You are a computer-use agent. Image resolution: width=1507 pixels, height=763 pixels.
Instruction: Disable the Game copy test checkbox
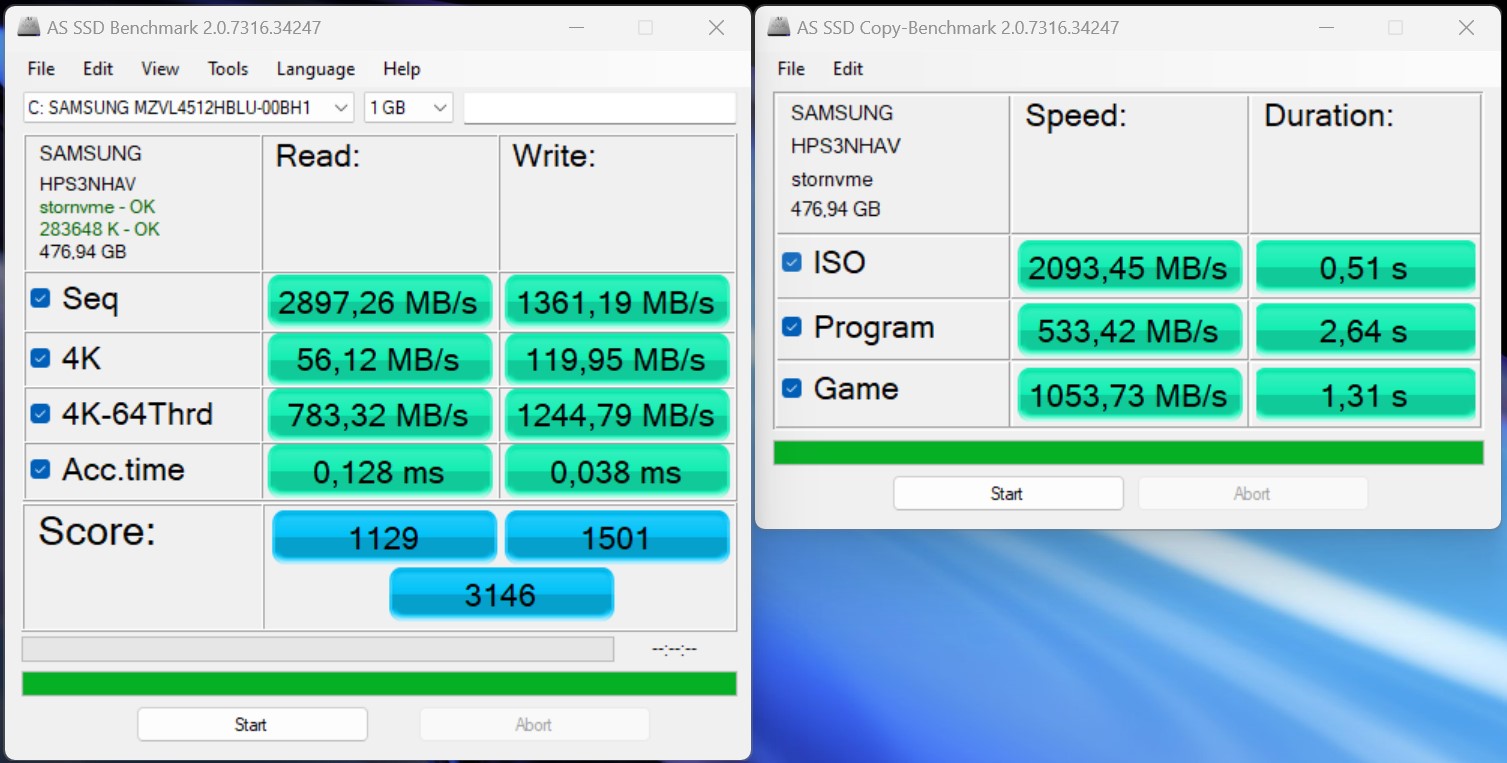[x=791, y=388]
